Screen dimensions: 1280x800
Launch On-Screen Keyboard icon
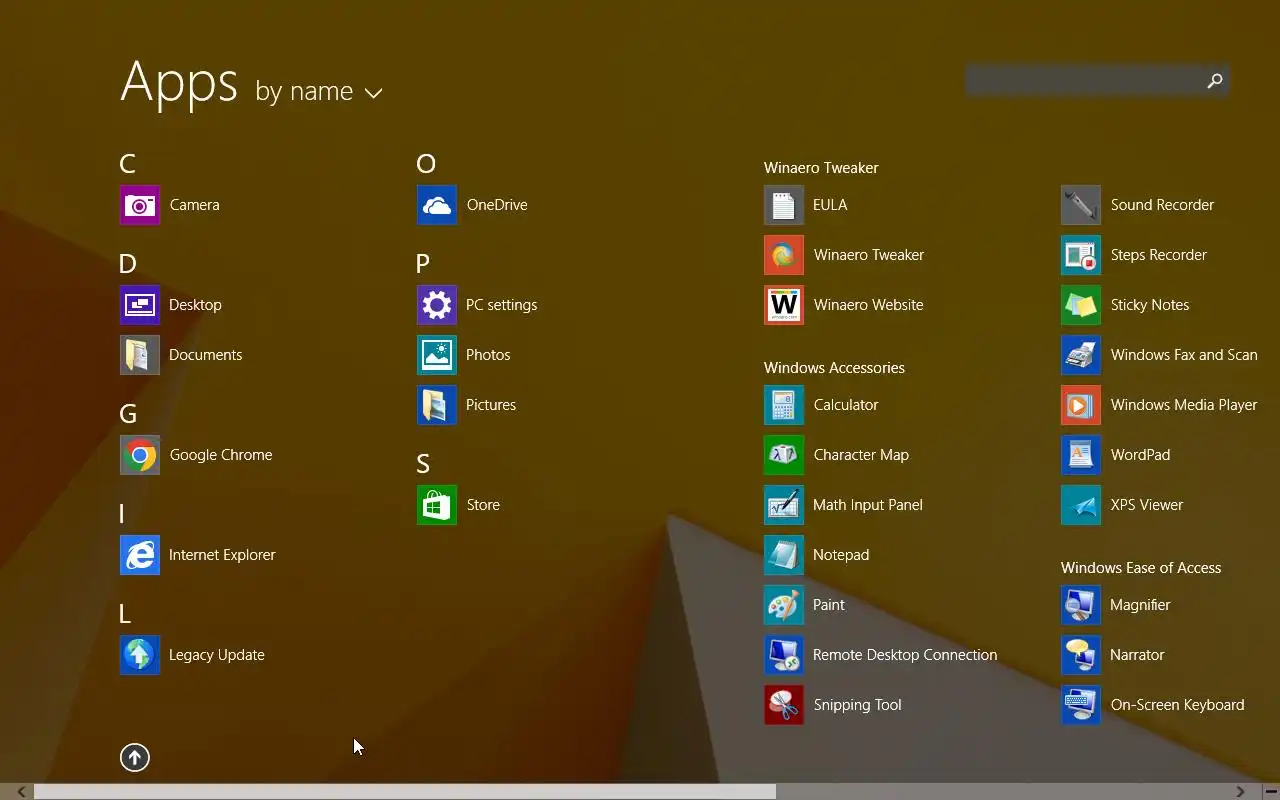pyautogui.click(x=1081, y=705)
